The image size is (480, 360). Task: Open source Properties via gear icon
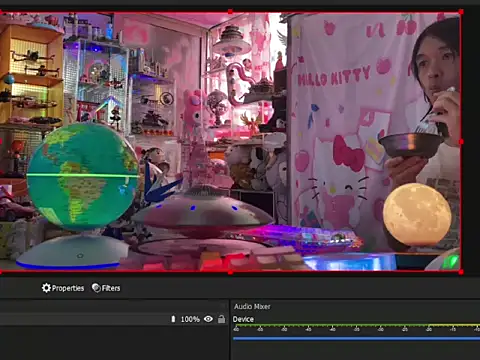tap(63, 288)
